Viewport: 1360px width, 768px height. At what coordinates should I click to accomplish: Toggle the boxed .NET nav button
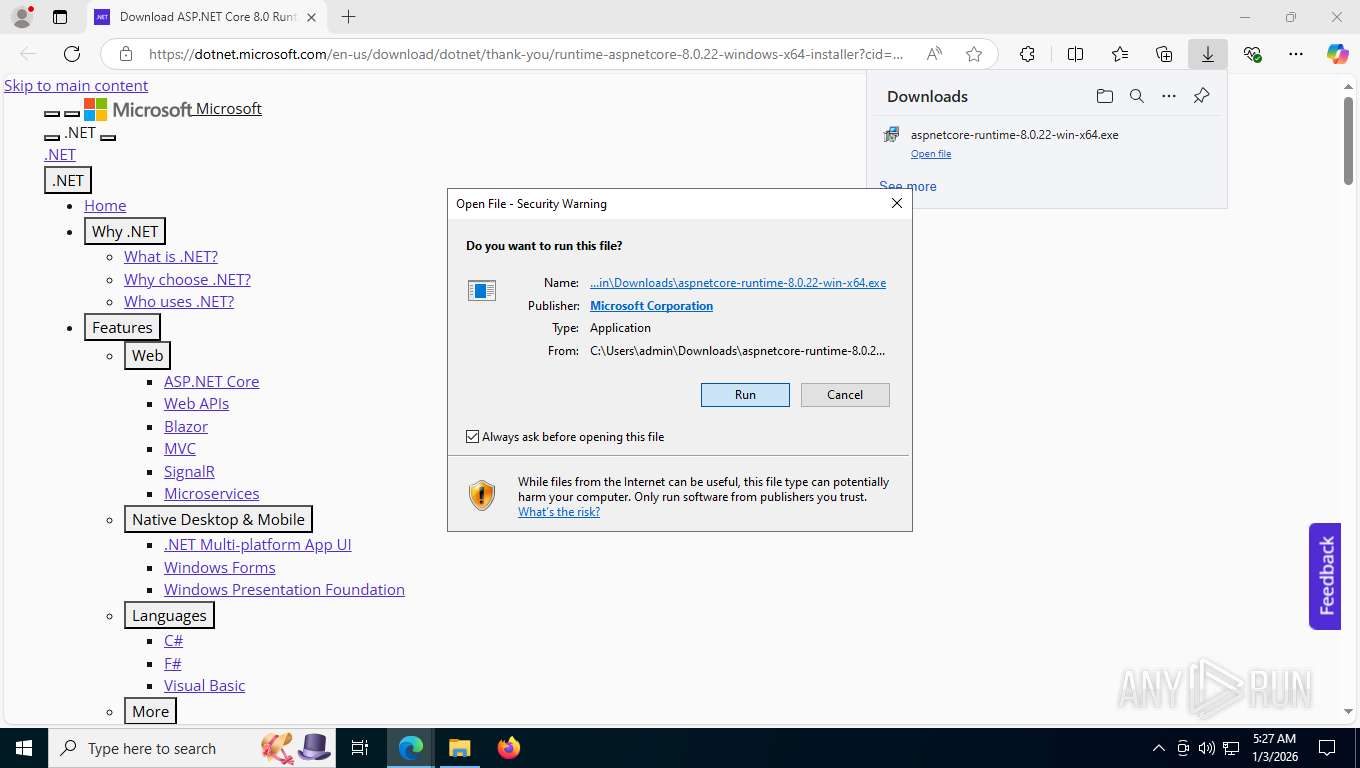[68, 180]
